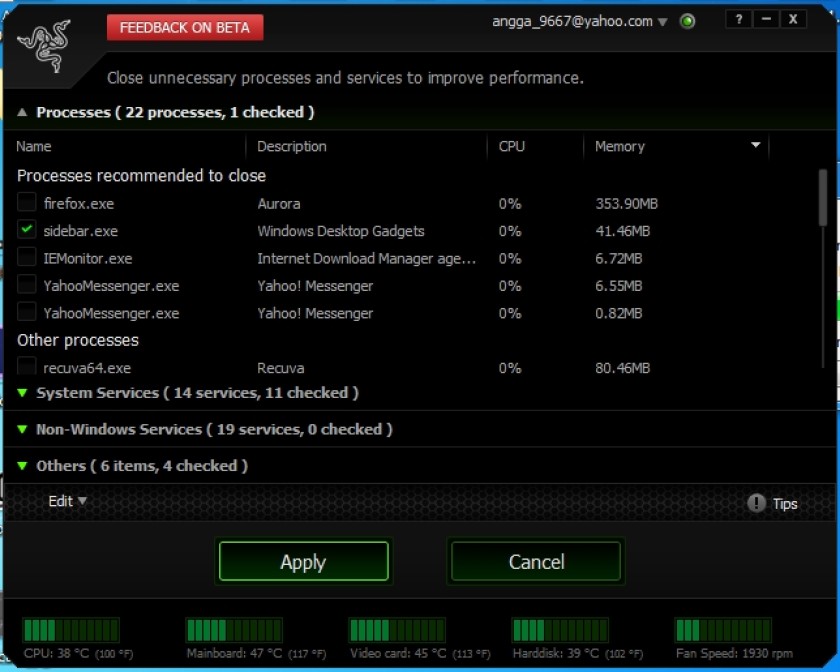This screenshot has height=672, width=840.
Task: Click the 'Processes recommended to close' heading
Action: (x=141, y=176)
